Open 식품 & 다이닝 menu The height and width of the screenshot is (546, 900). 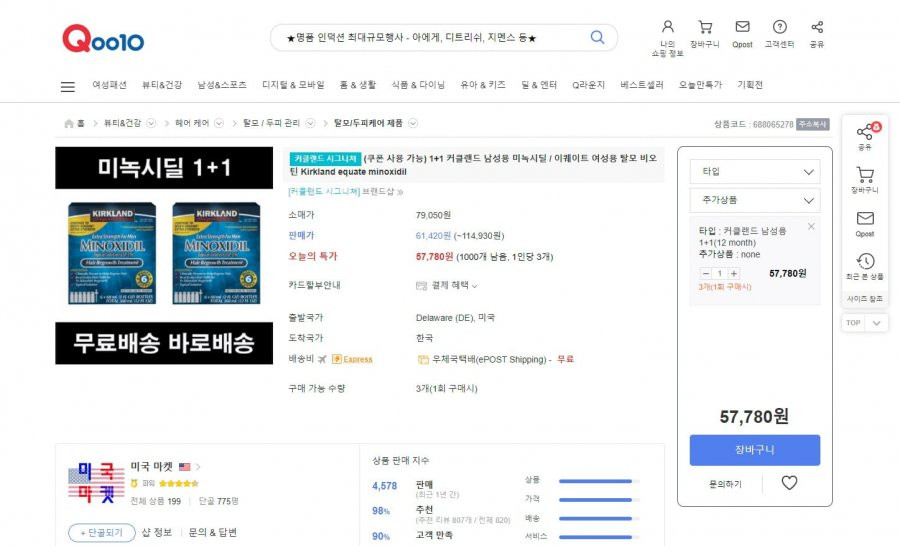coord(418,84)
